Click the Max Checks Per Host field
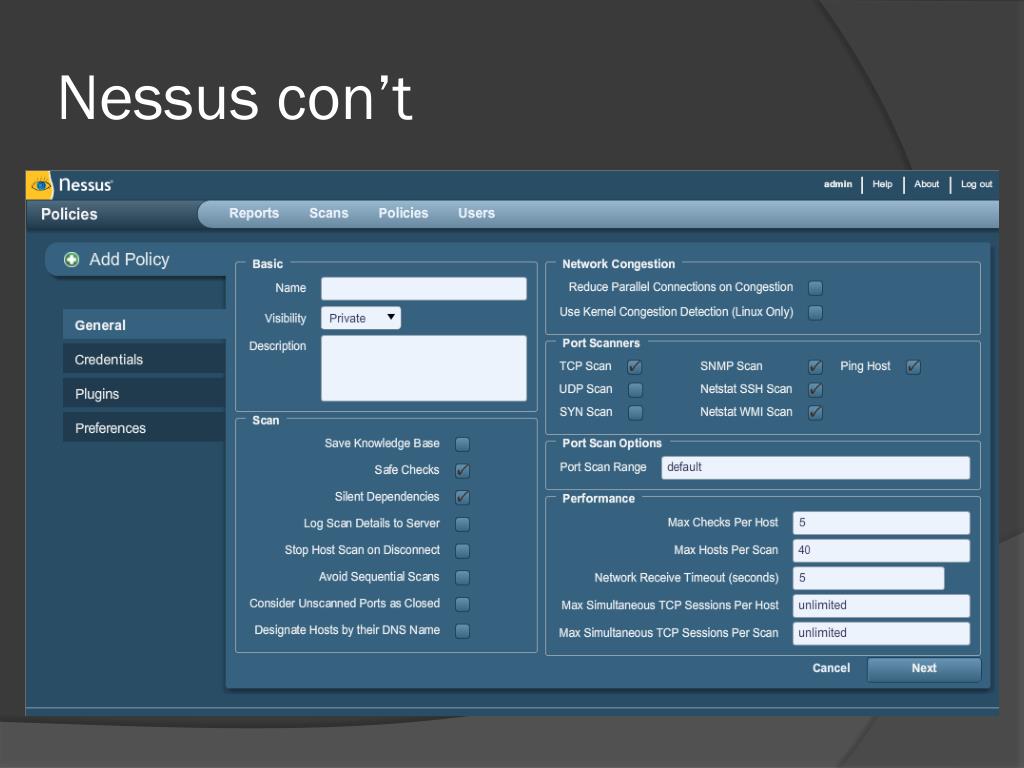The width and height of the screenshot is (1024, 768). [x=881, y=523]
